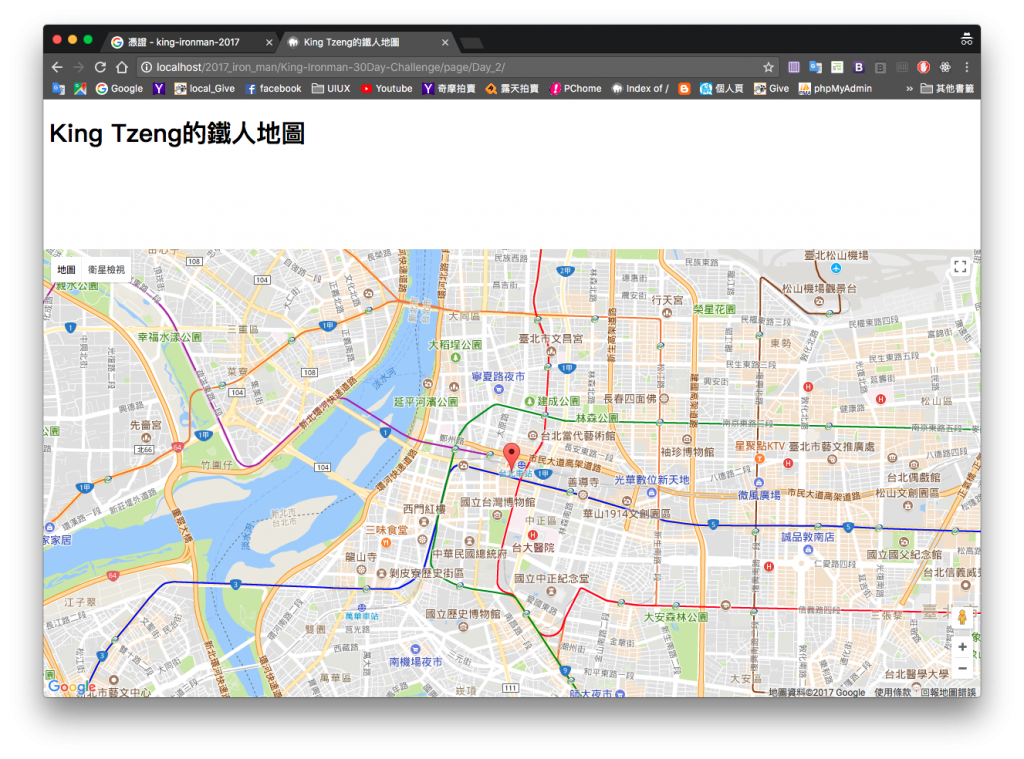Image resolution: width=1024 pixels, height=759 pixels.
Task: Click the 國立國父紀念館 map label
Action: [904, 554]
